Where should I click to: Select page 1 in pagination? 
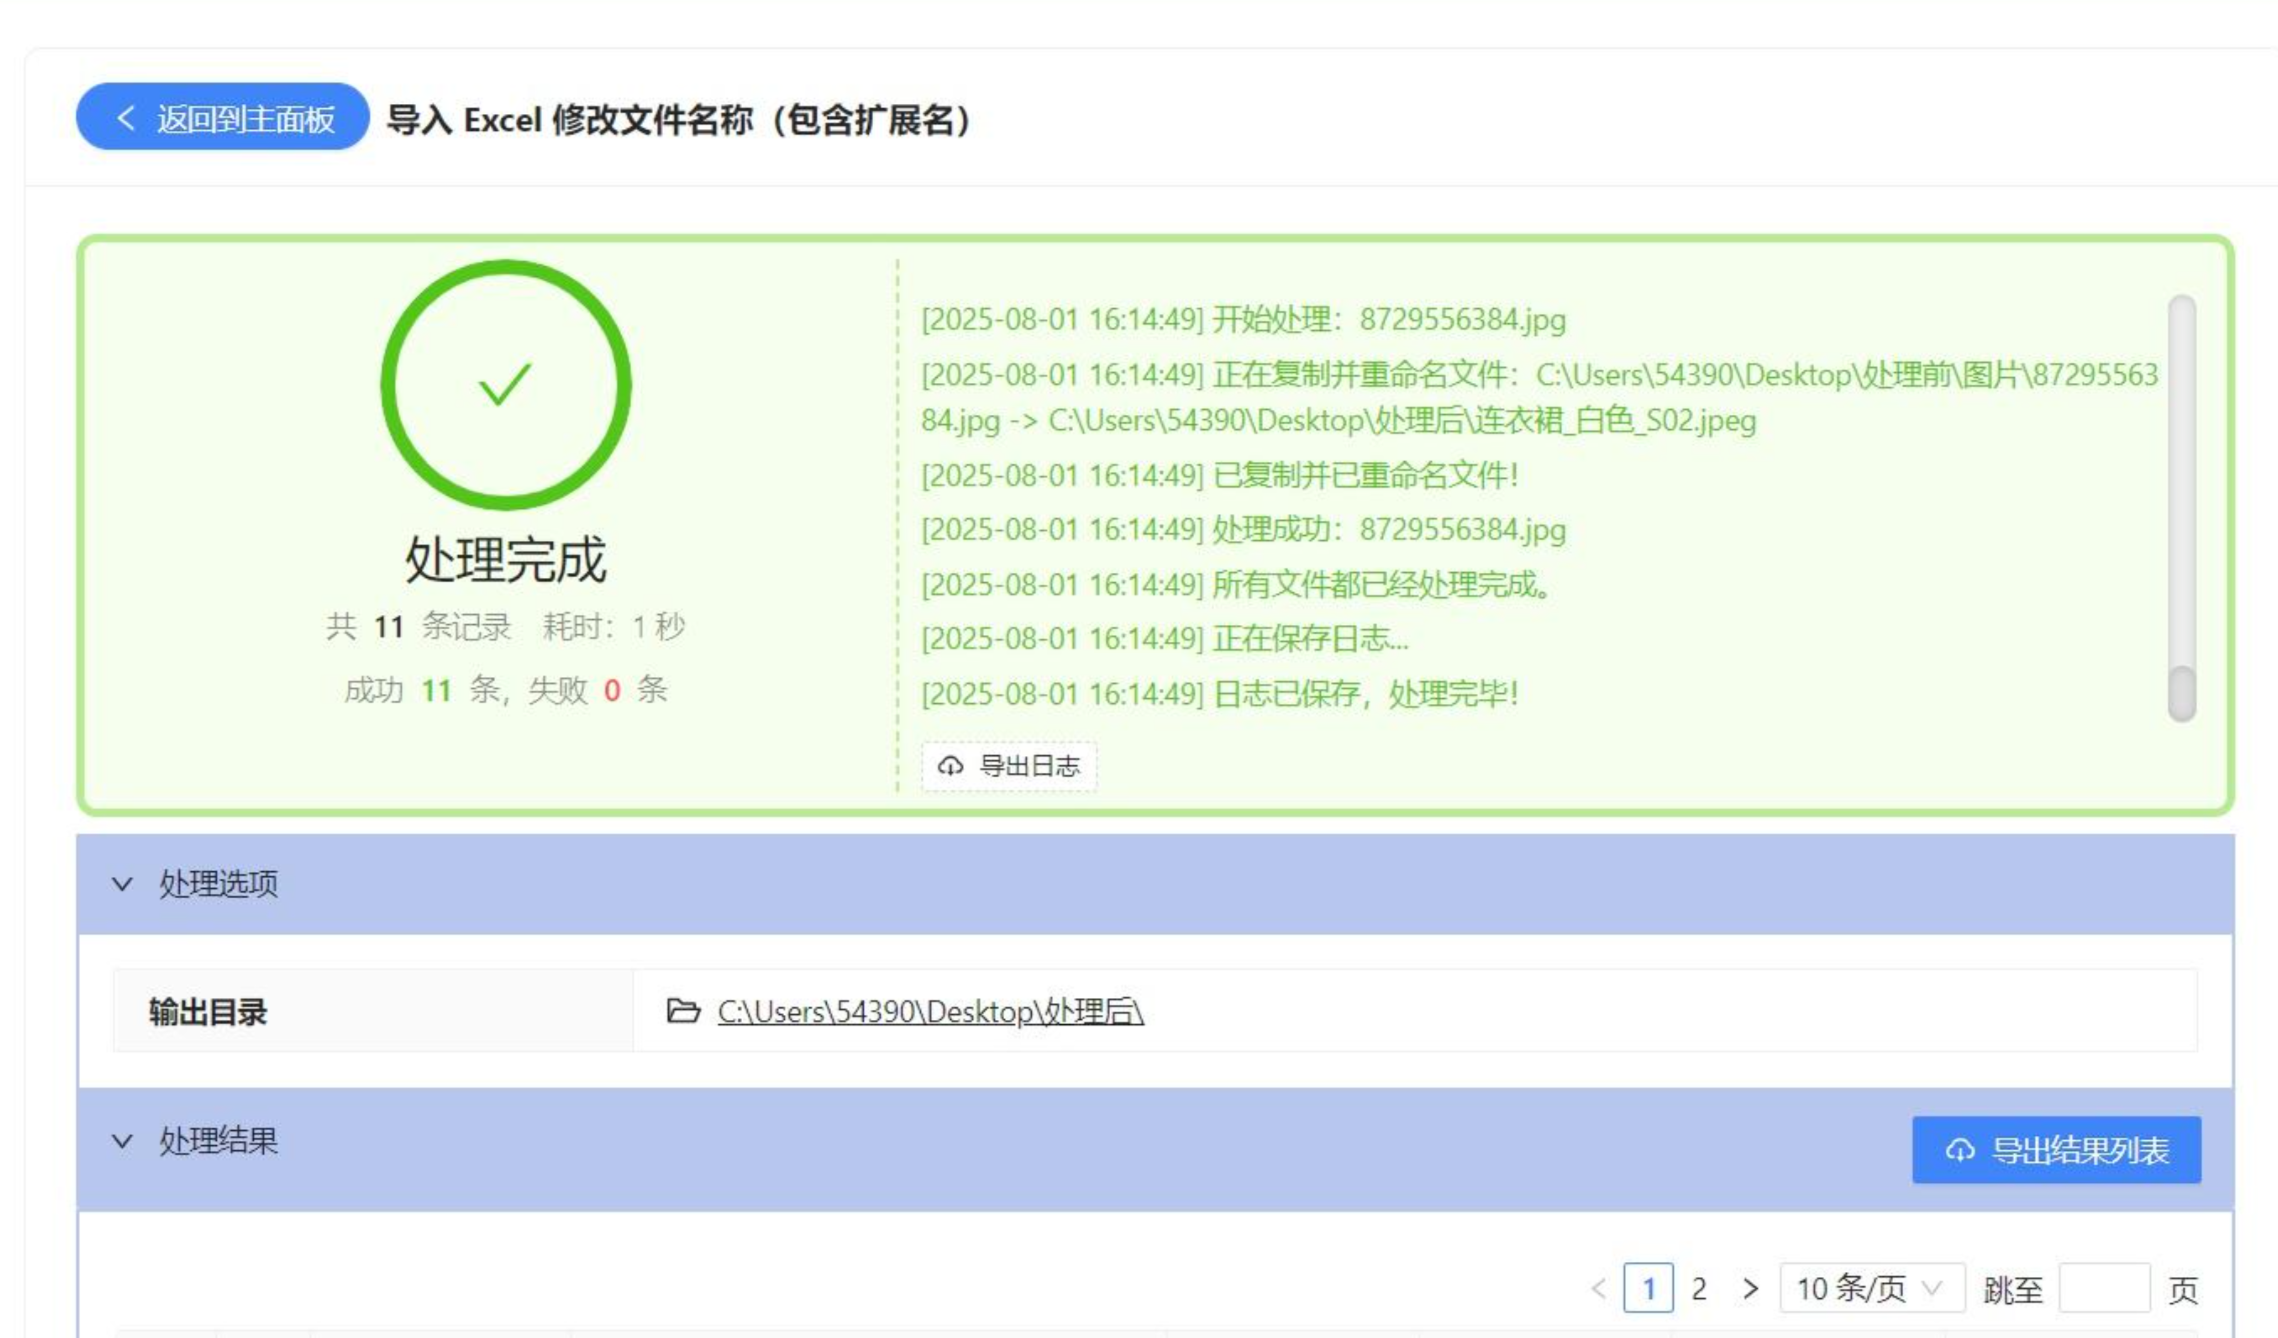[1648, 1288]
